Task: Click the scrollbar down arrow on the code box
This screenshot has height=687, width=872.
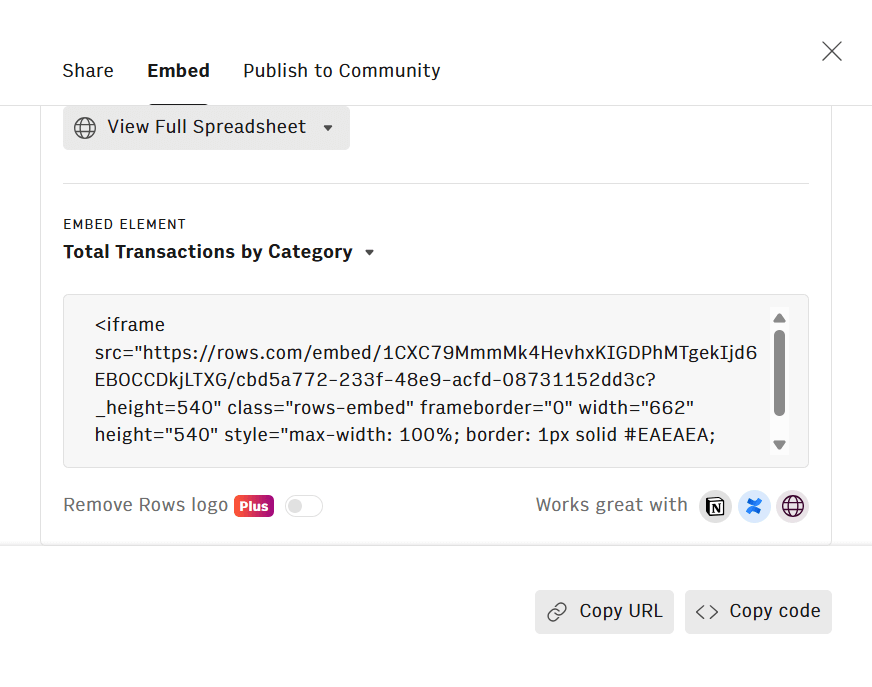Action: (x=779, y=445)
